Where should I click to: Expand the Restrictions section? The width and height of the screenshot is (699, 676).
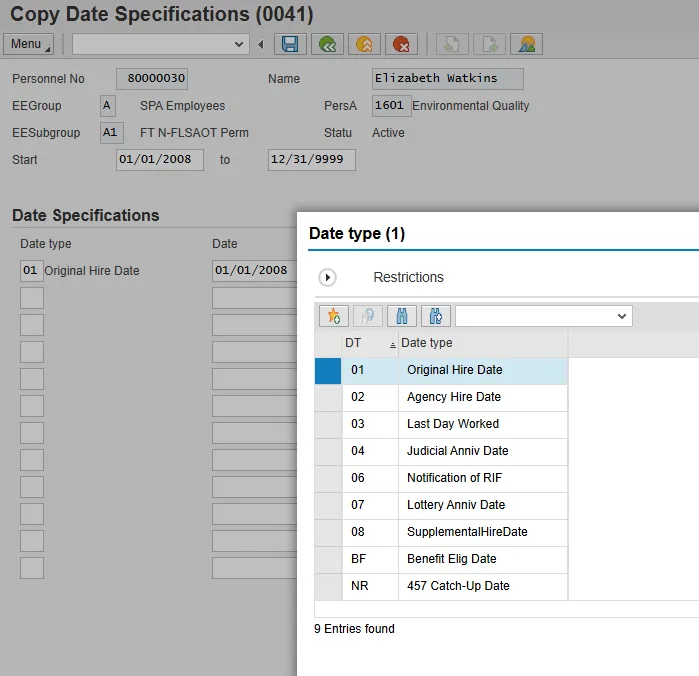click(x=327, y=277)
